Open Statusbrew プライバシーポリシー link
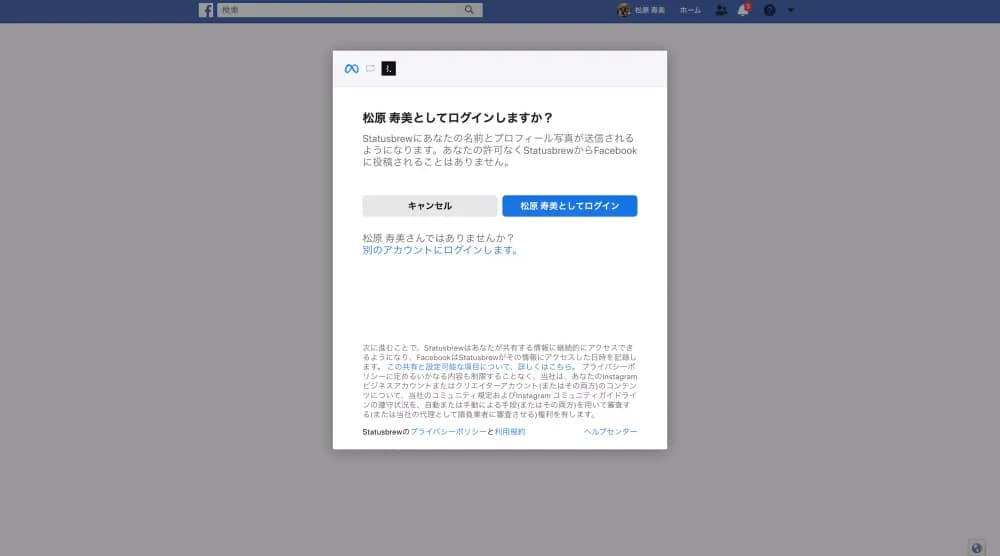Screen dimensions: 1000x556 point(448,432)
